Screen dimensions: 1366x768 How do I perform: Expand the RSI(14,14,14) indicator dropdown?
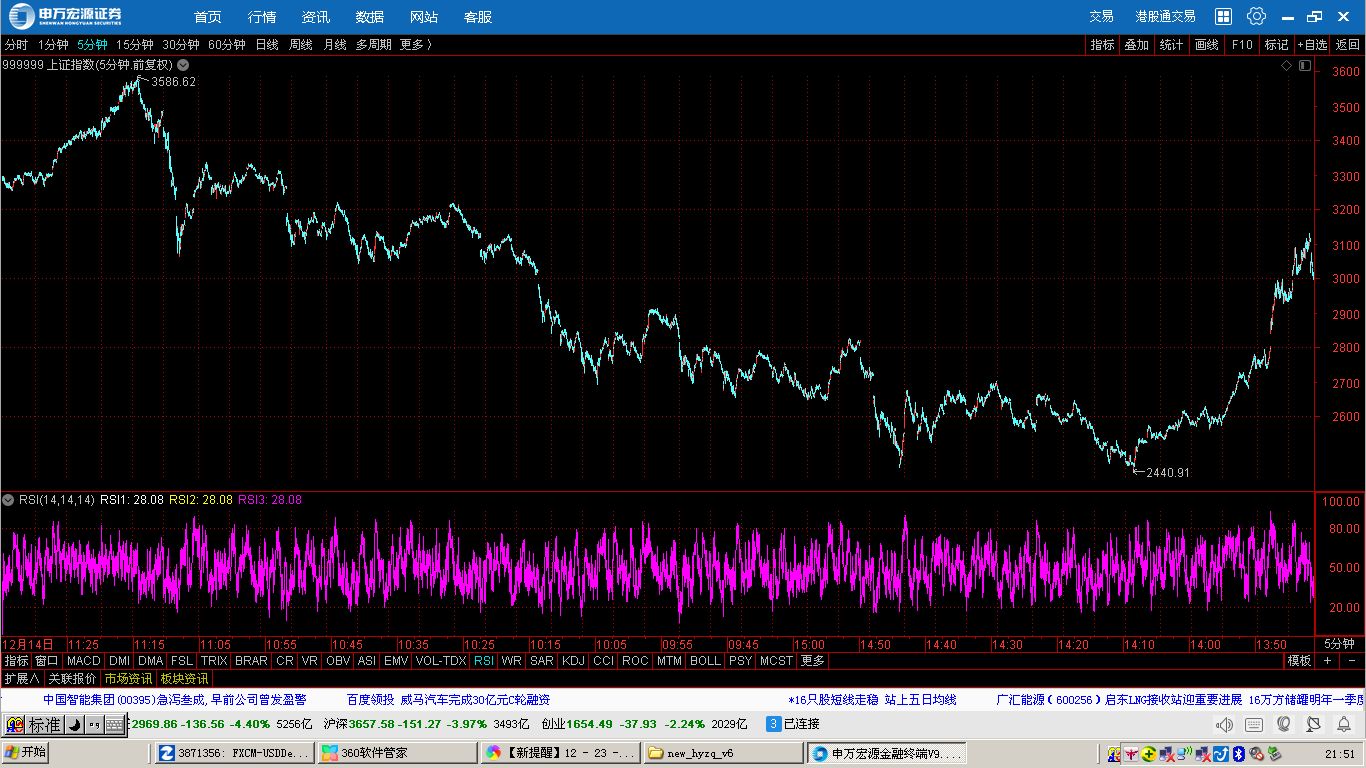(8, 499)
